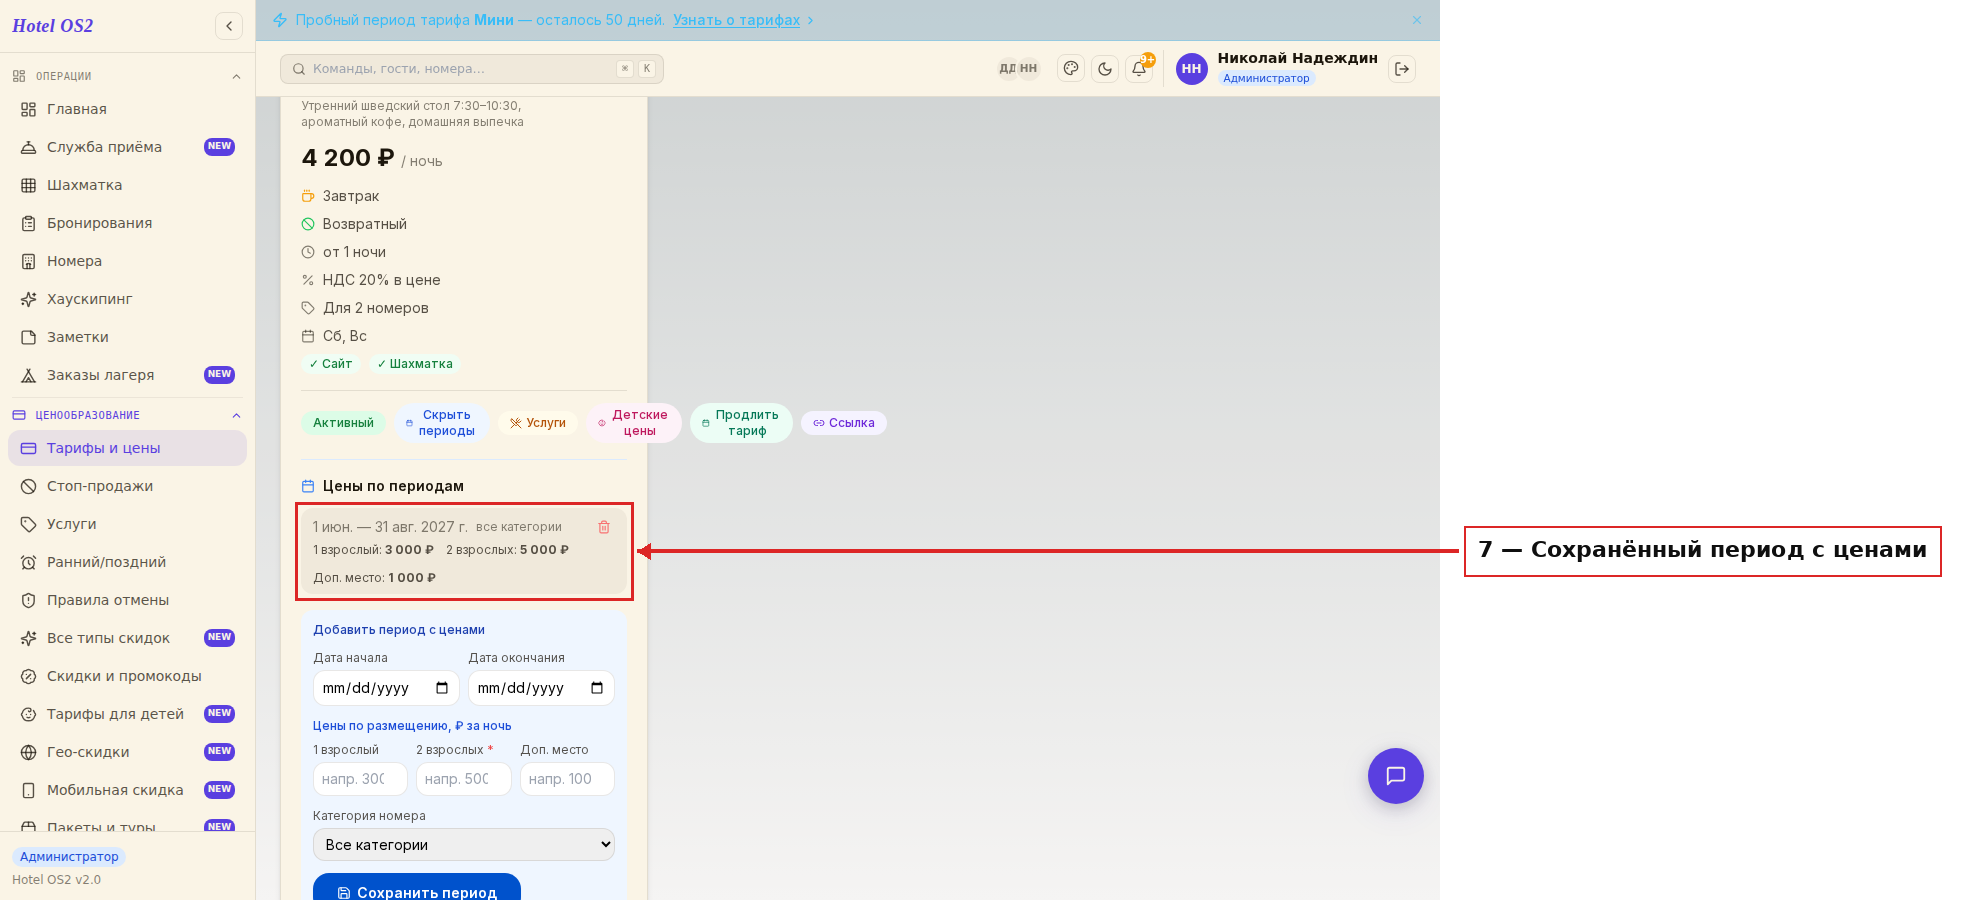Follow the Узнать о тарифах link
Screen dimensions: 1965x900
tap(736, 20)
